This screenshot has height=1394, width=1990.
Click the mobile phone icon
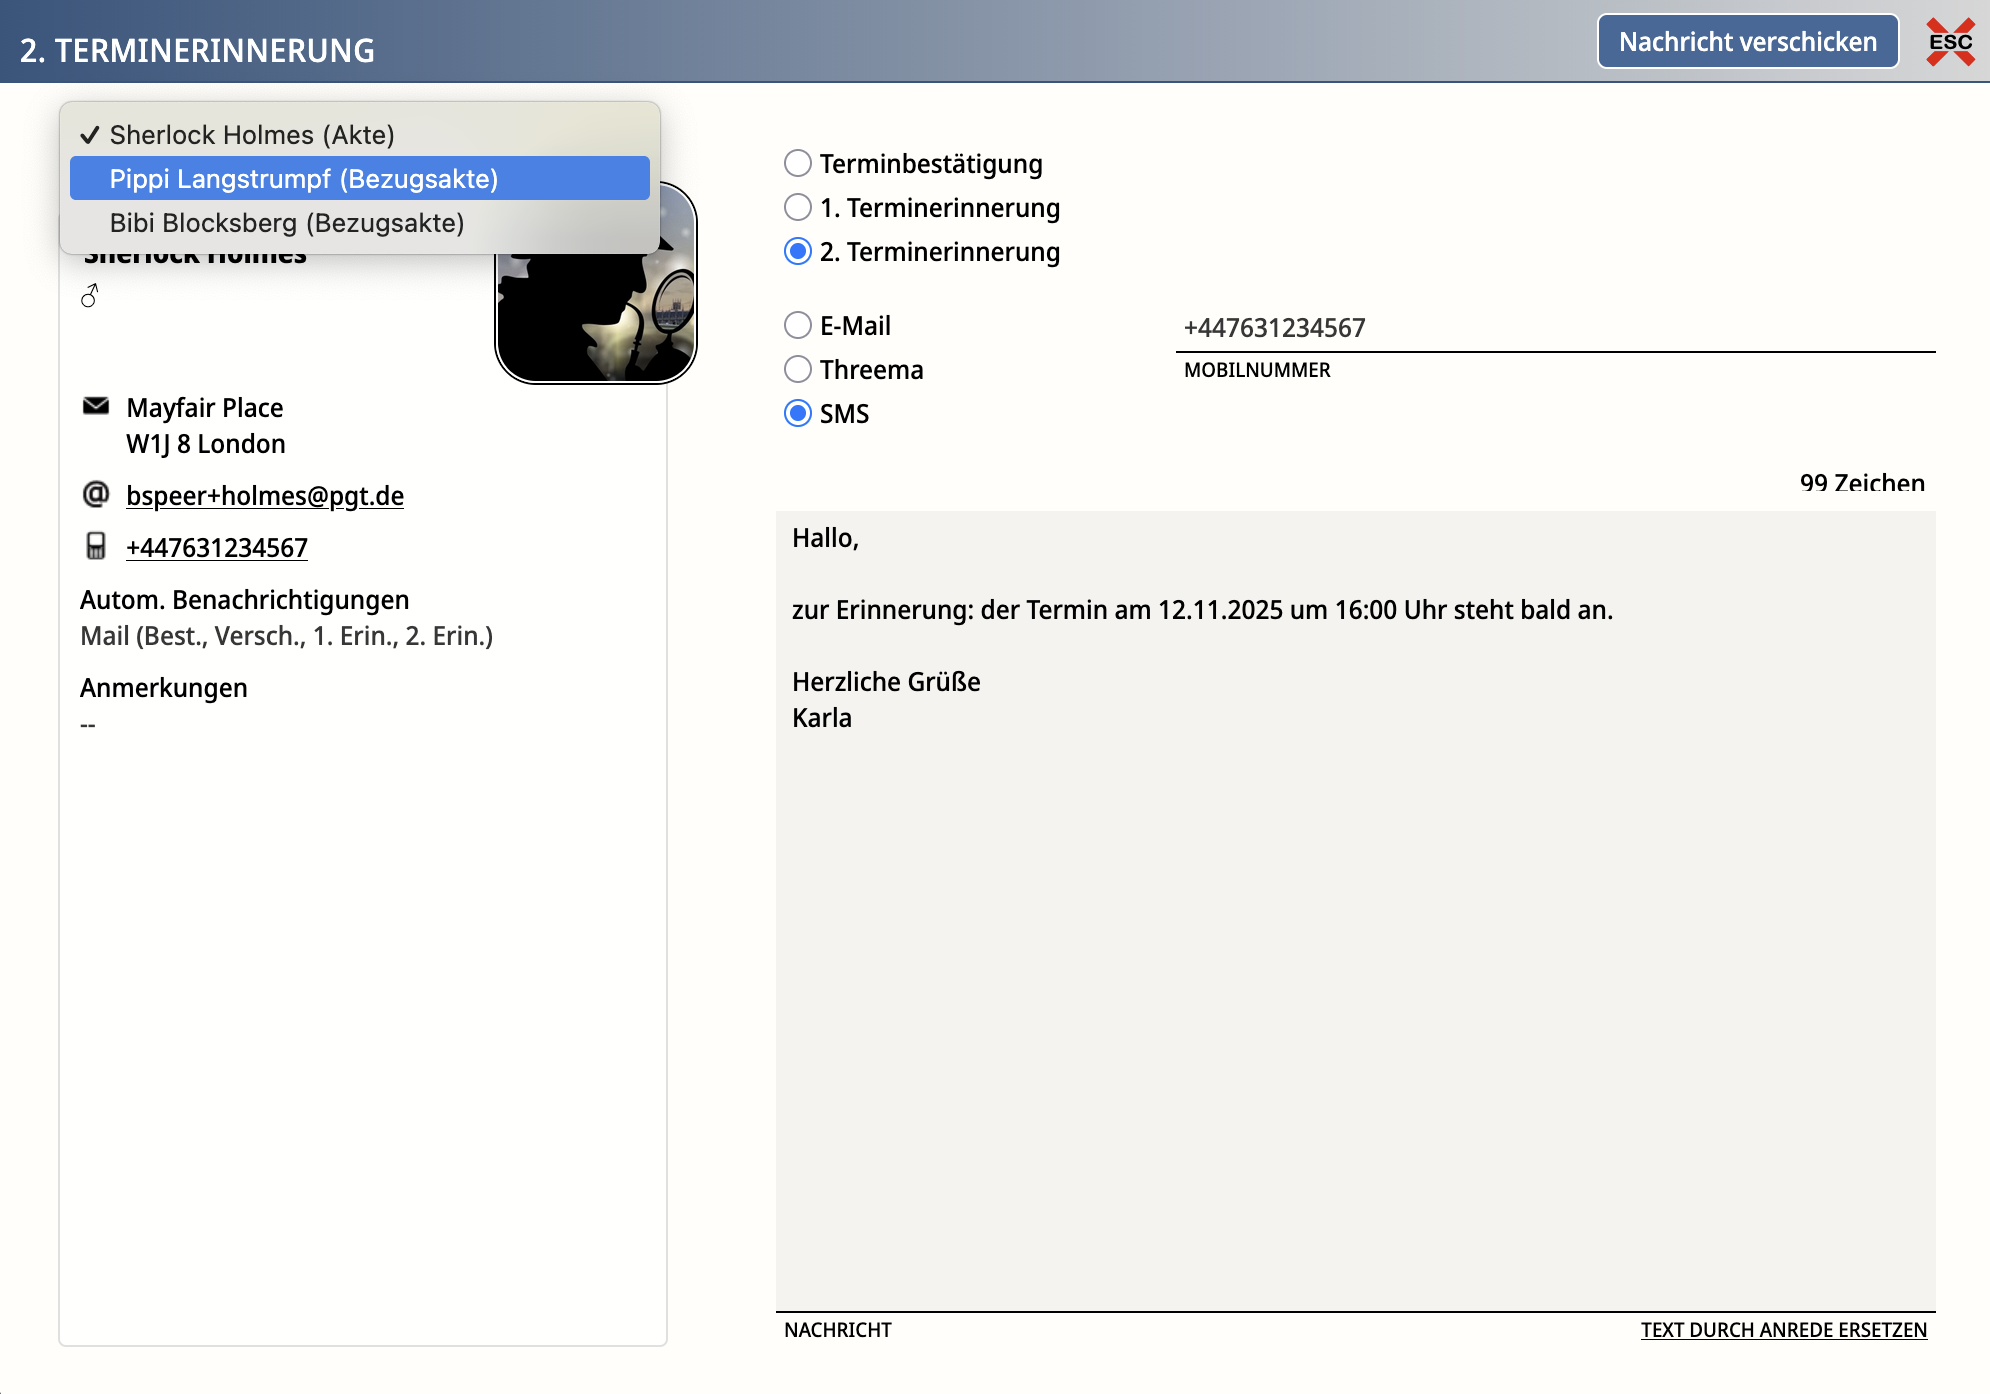(x=96, y=546)
